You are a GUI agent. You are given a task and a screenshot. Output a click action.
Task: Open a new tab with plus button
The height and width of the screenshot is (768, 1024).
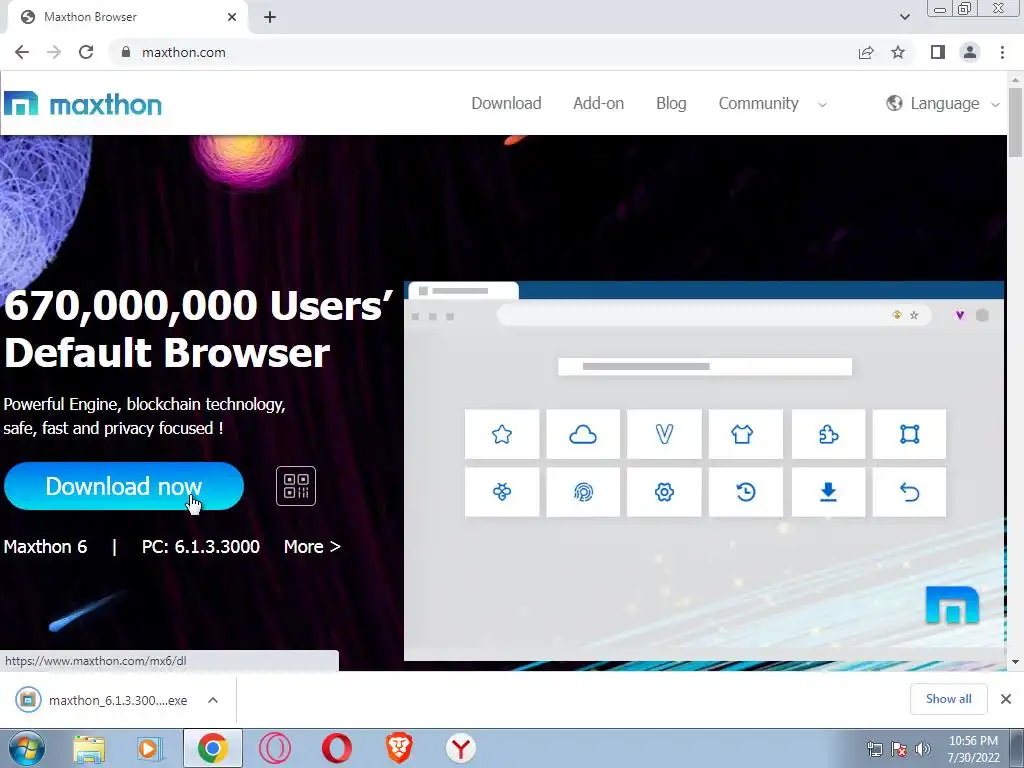(x=270, y=17)
